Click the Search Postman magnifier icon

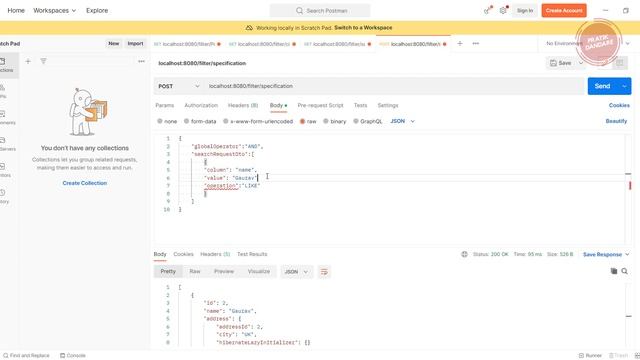click(x=299, y=11)
